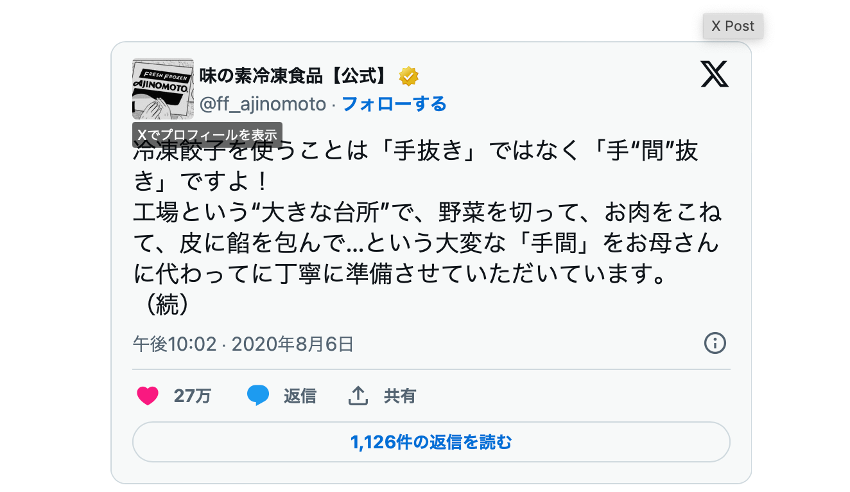Click the reply speech bubble icon

pyautogui.click(x=258, y=396)
